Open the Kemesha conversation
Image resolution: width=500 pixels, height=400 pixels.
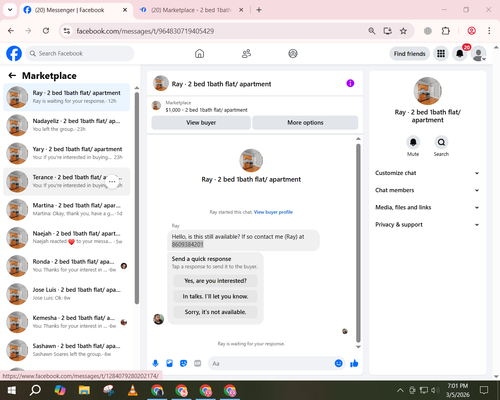[66, 322]
